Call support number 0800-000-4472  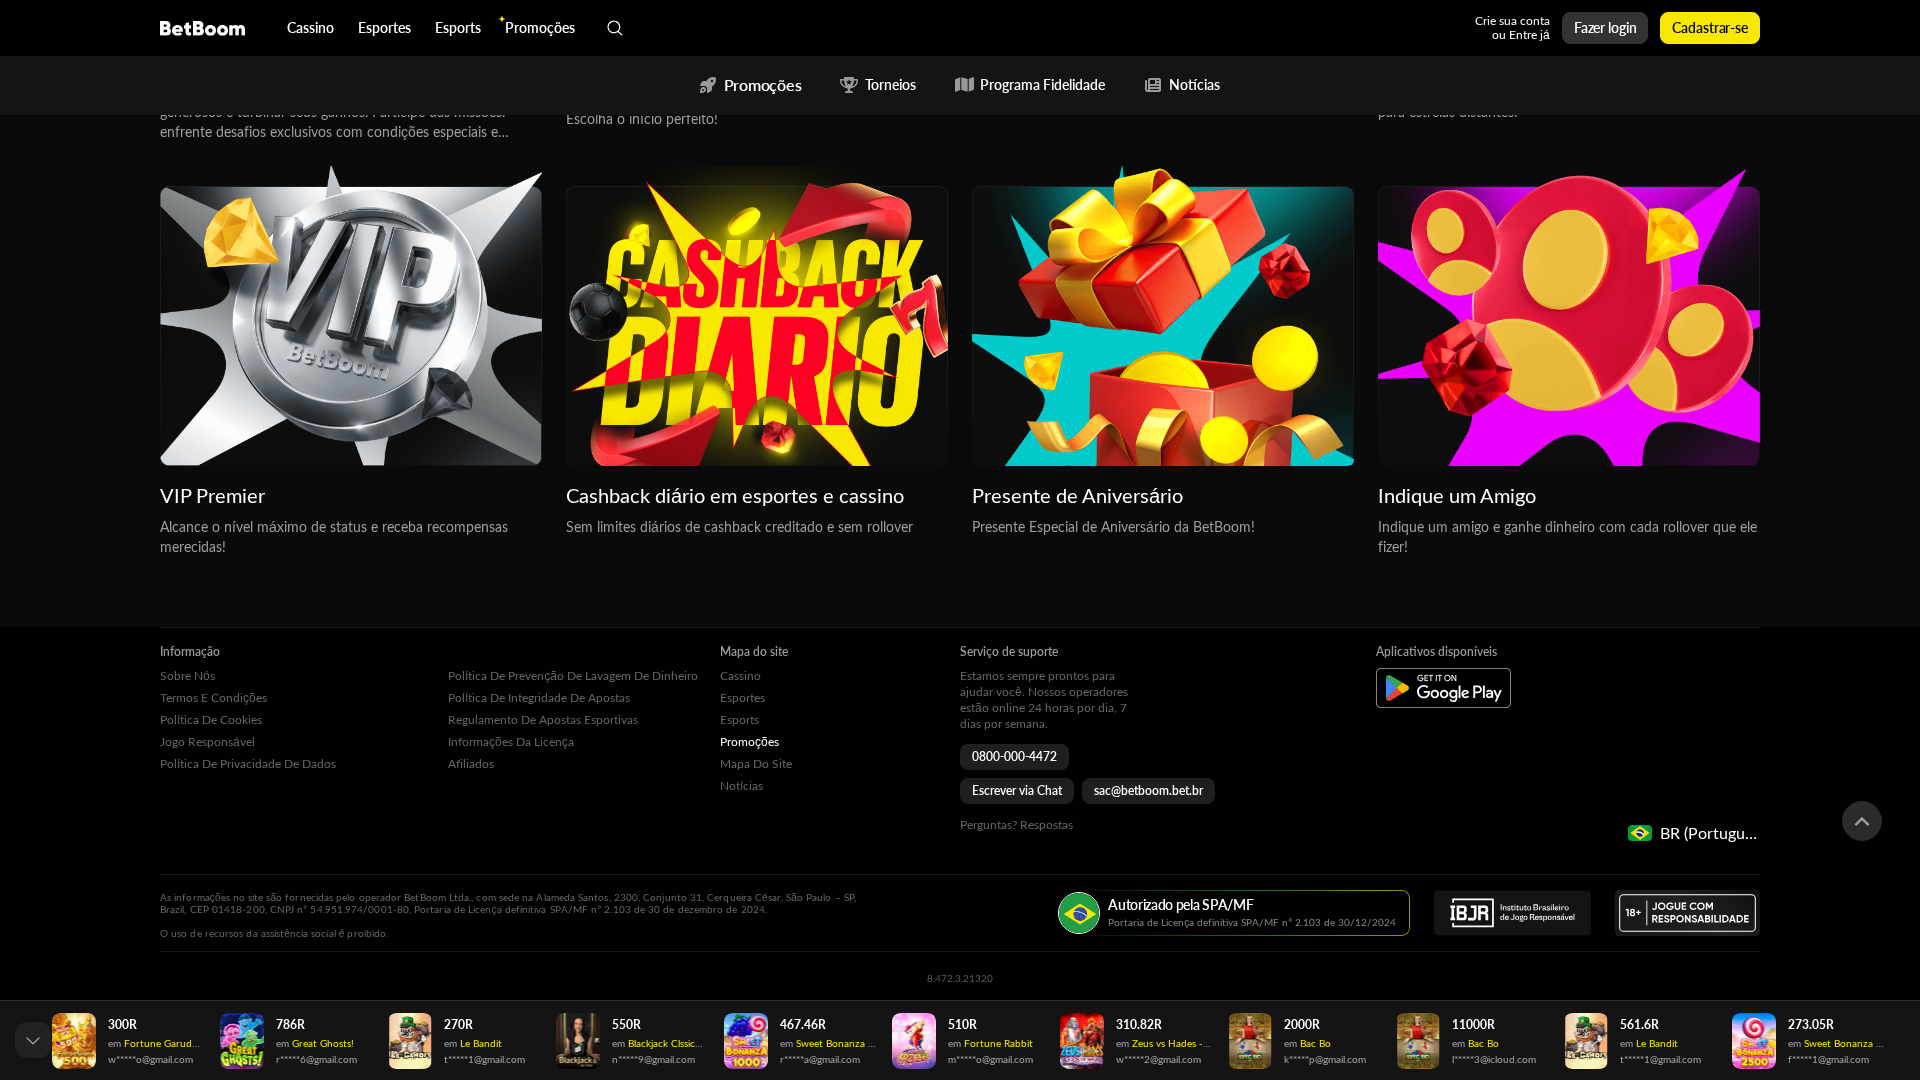[1014, 757]
